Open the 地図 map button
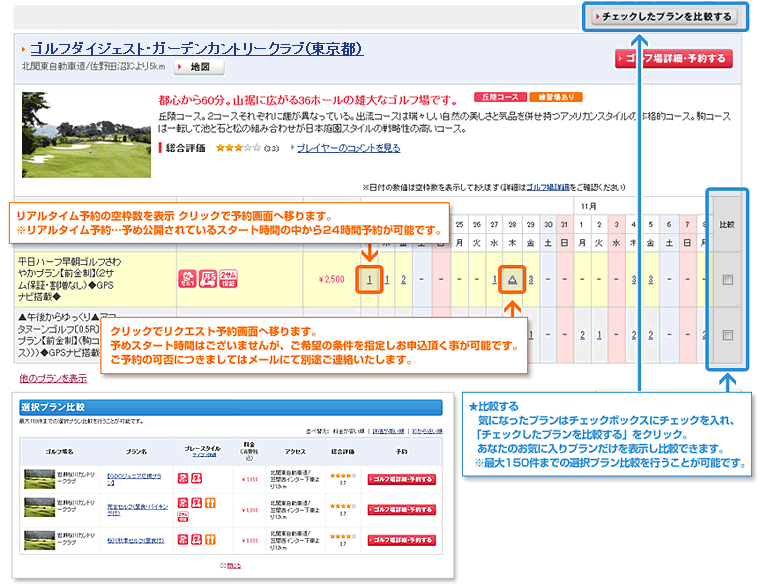Image resolution: width=760 pixels, height=586 pixels. coord(199,68)
